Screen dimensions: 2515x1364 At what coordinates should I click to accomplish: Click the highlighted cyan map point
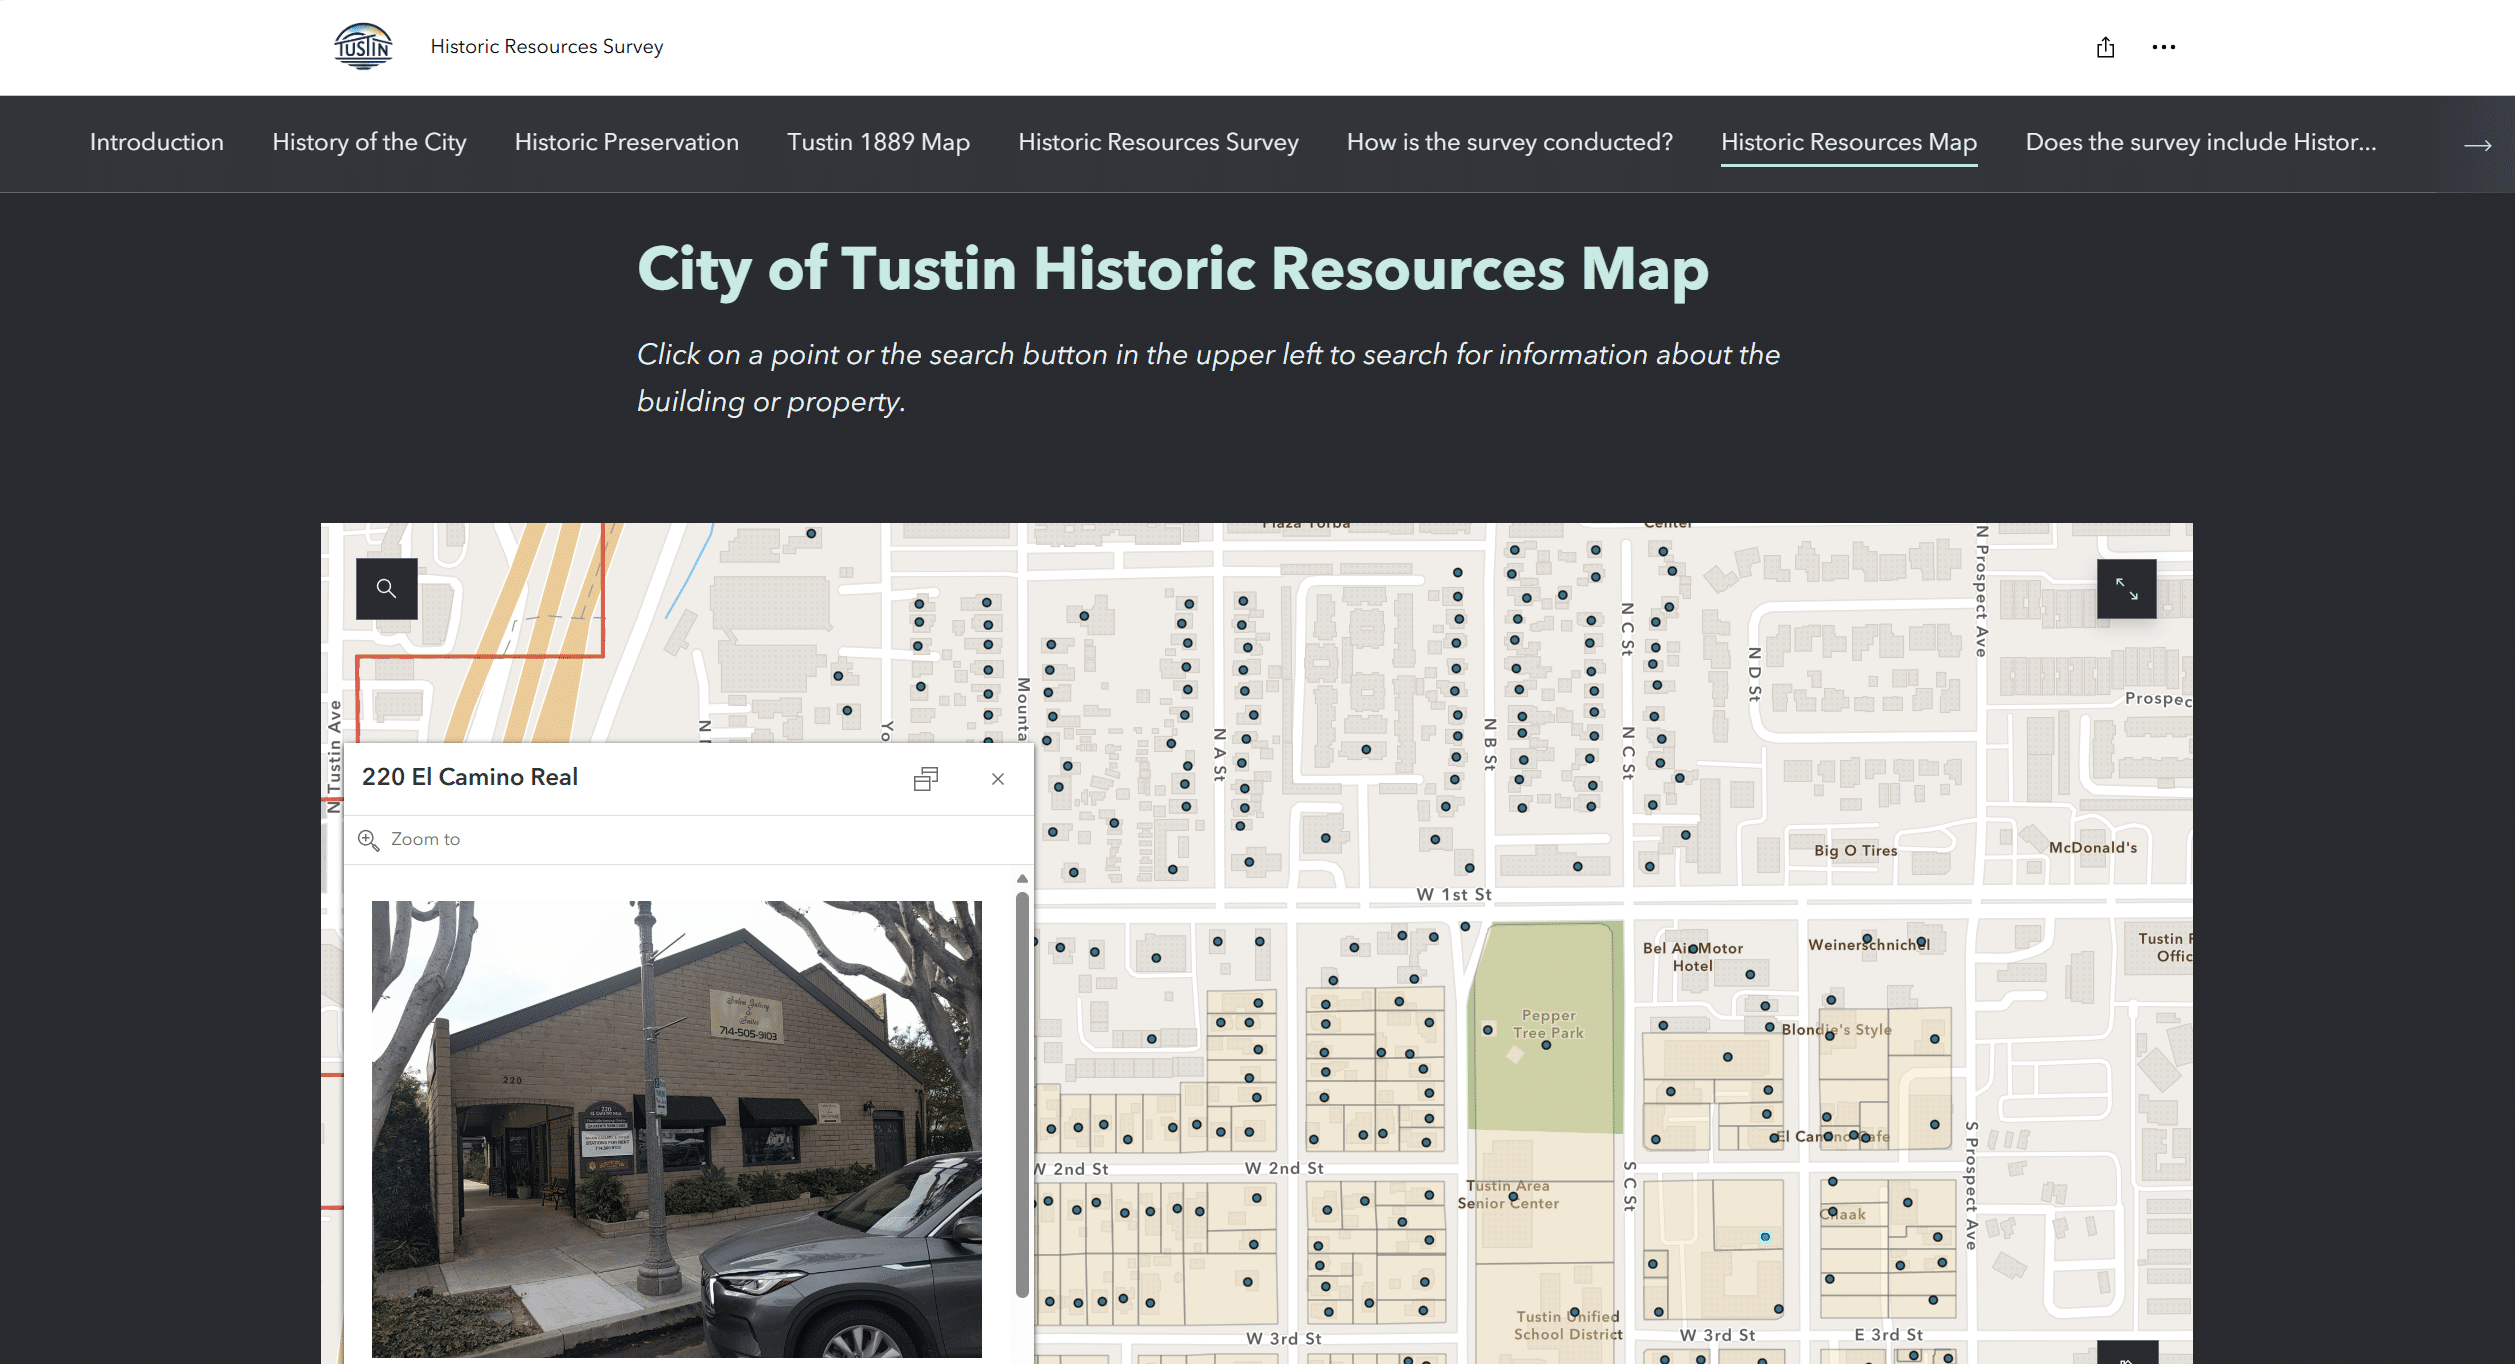pos(1765,1237)
